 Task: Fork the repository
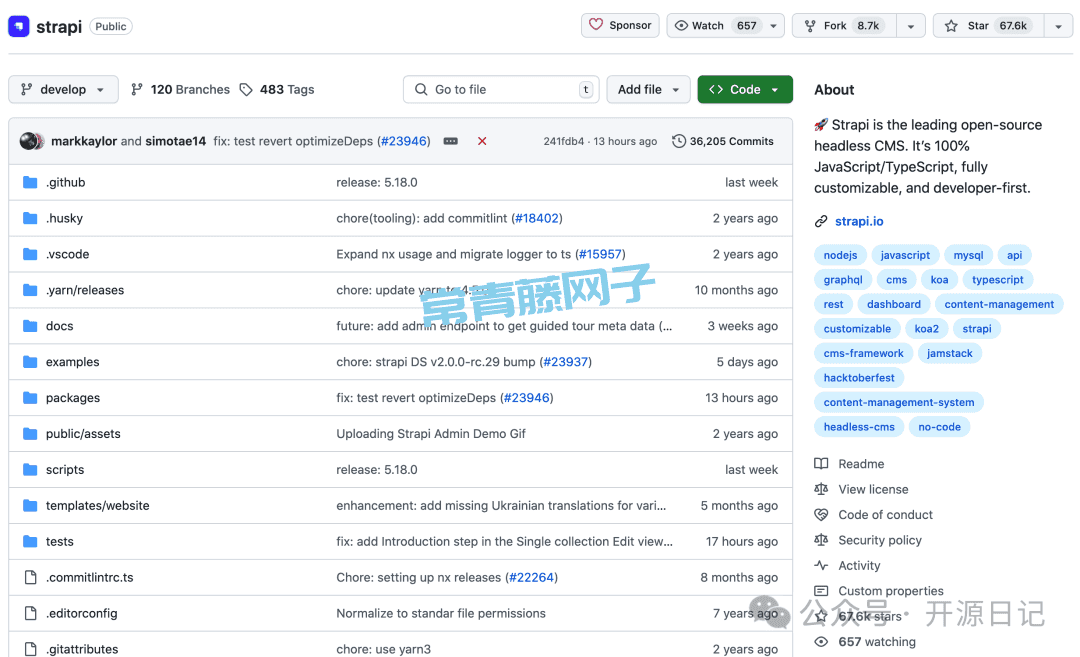tap(844, 25)
